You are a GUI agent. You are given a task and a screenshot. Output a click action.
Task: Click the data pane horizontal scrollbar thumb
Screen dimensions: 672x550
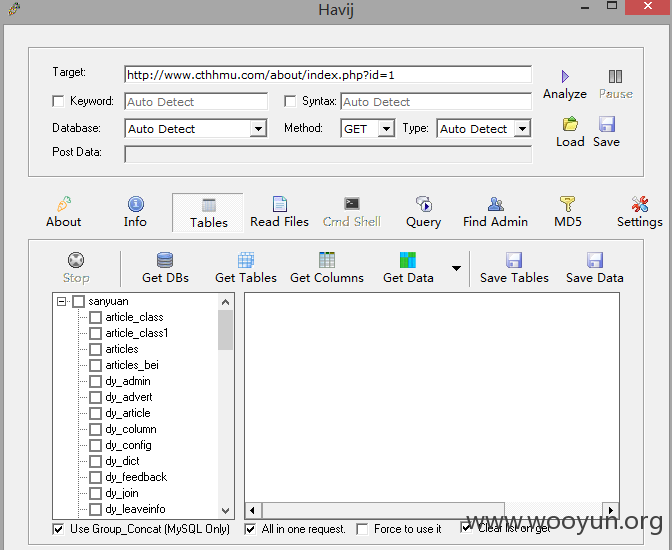383,510
